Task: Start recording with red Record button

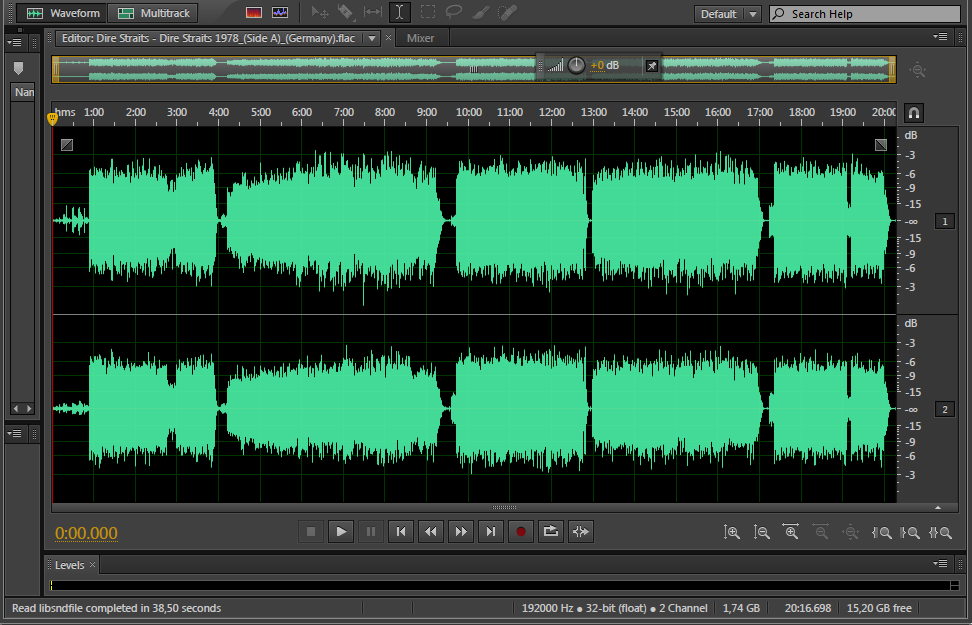Action: click(x=521, y=531)
